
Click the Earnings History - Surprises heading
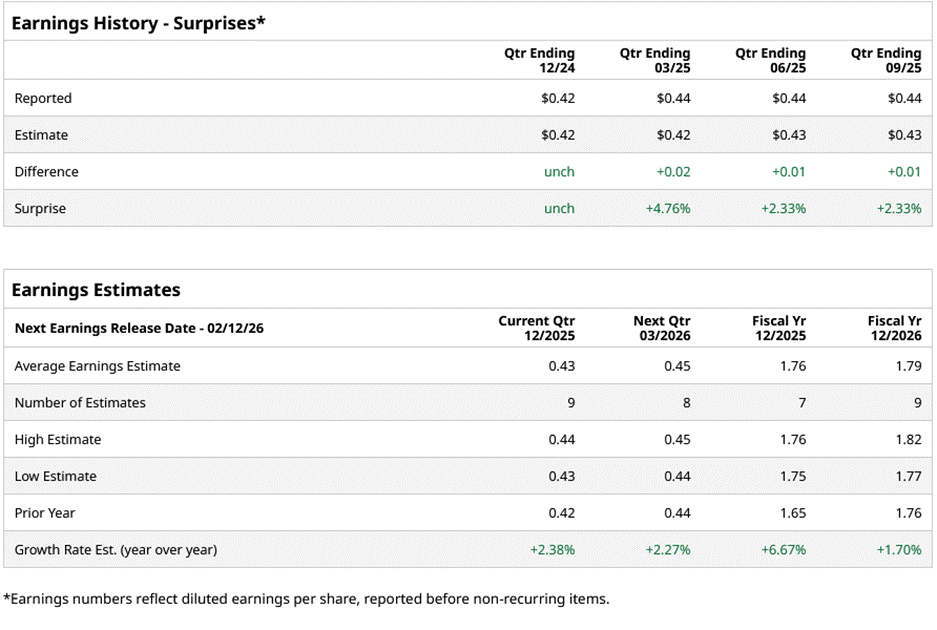(x=138, y=22)
